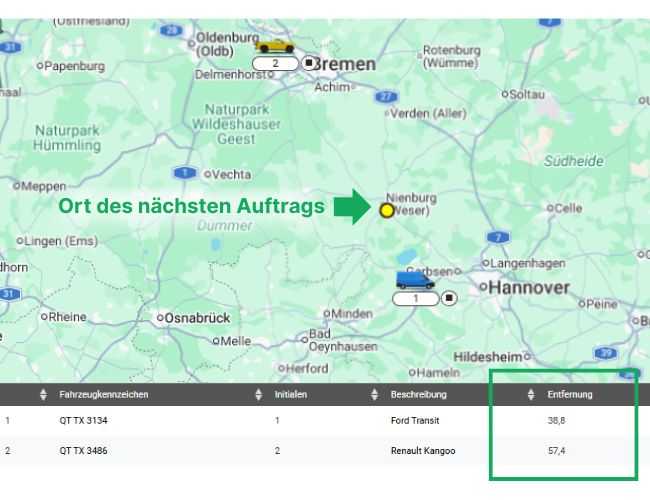This screenshot has height=500, width=650.
Task: Click the Minden town label on map
Action: point(352,314)
